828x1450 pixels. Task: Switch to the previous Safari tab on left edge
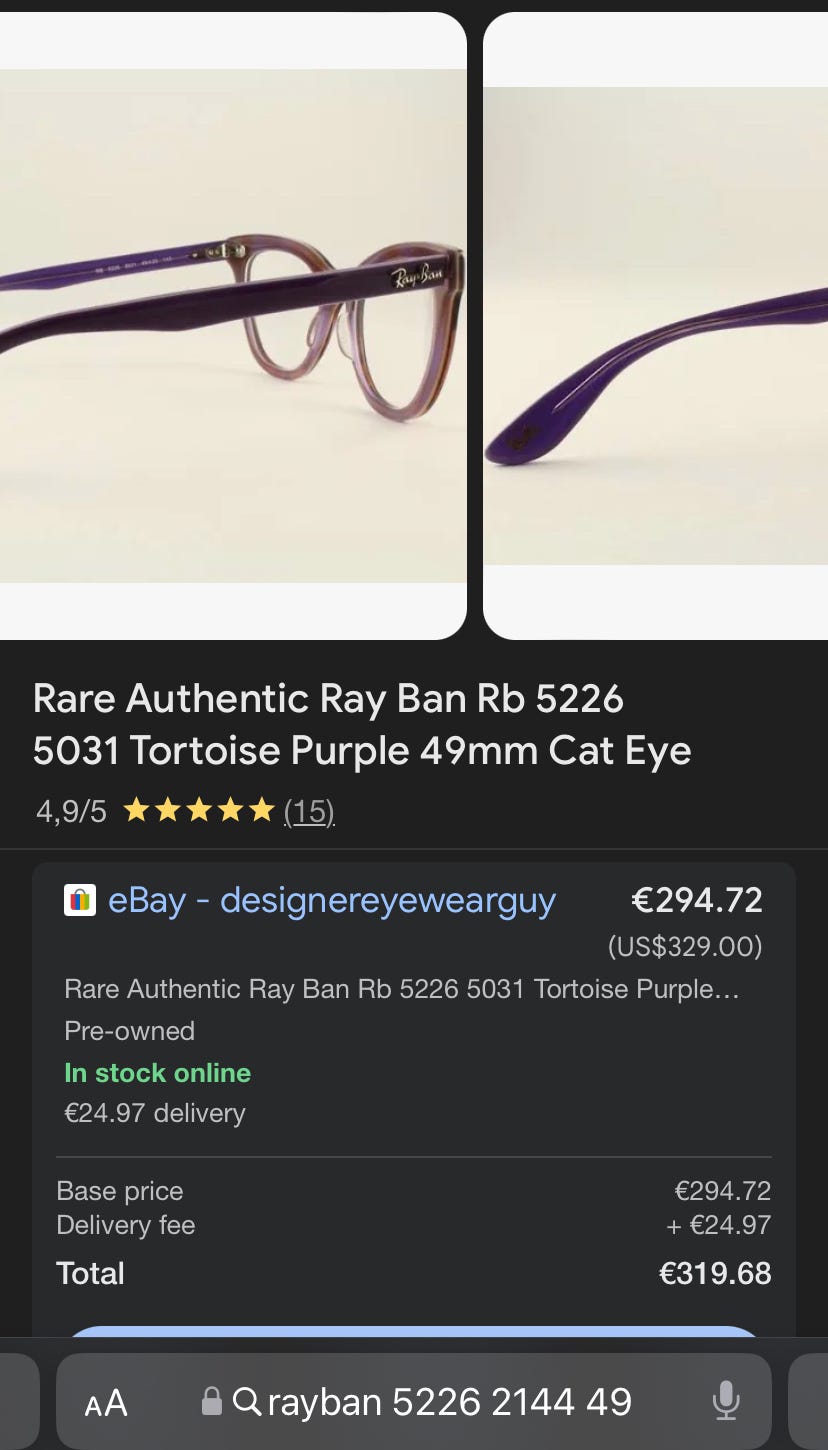(19, 1401)
